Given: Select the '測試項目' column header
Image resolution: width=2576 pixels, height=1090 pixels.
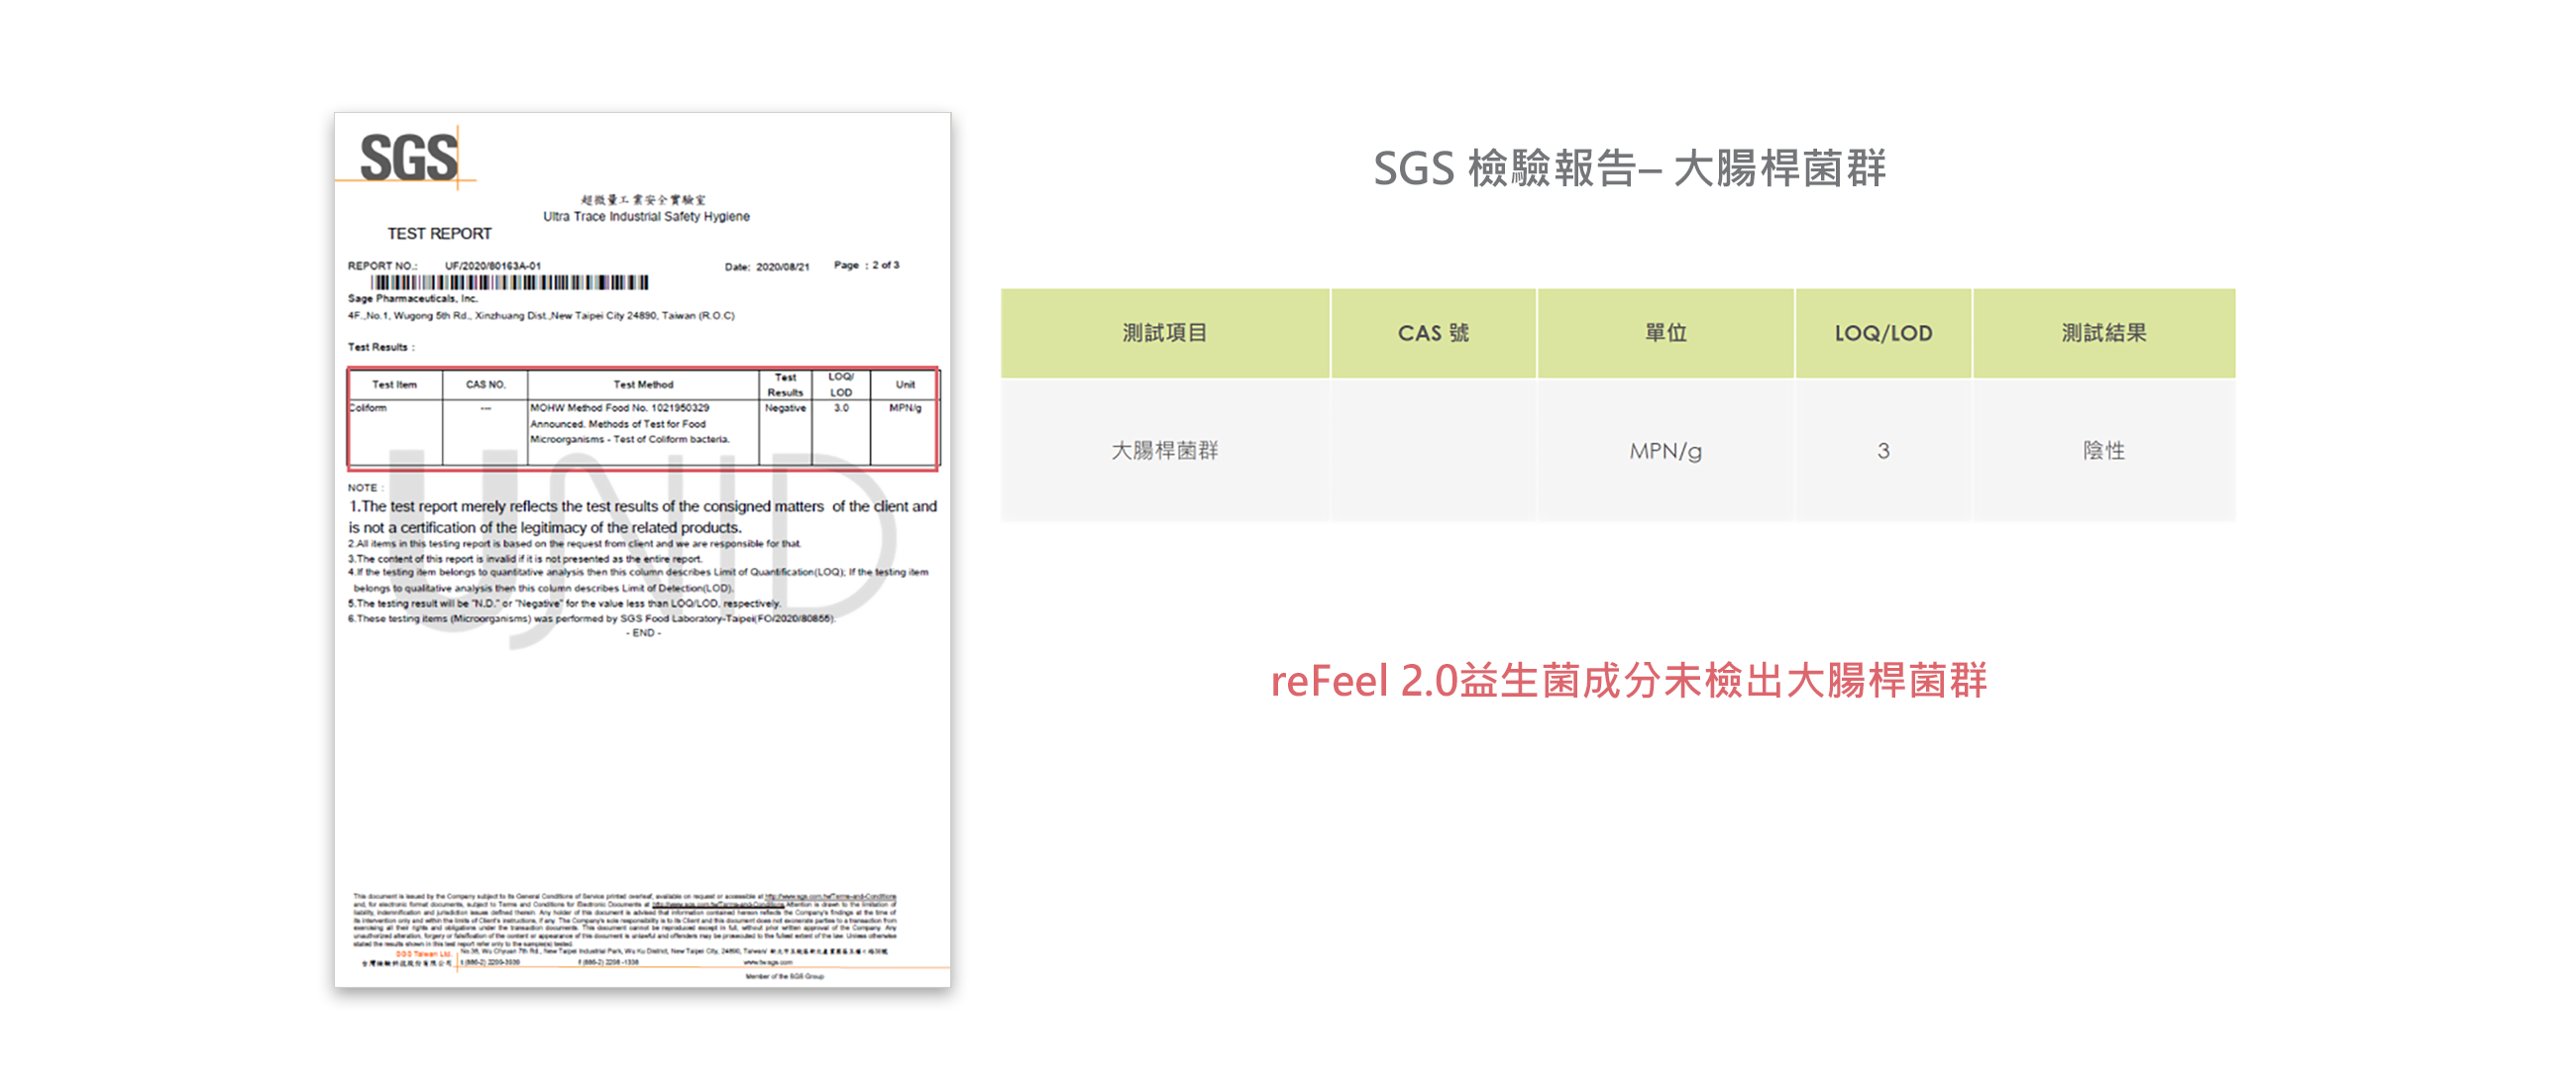Looking at the screenshot, I should click(1165, 333).
